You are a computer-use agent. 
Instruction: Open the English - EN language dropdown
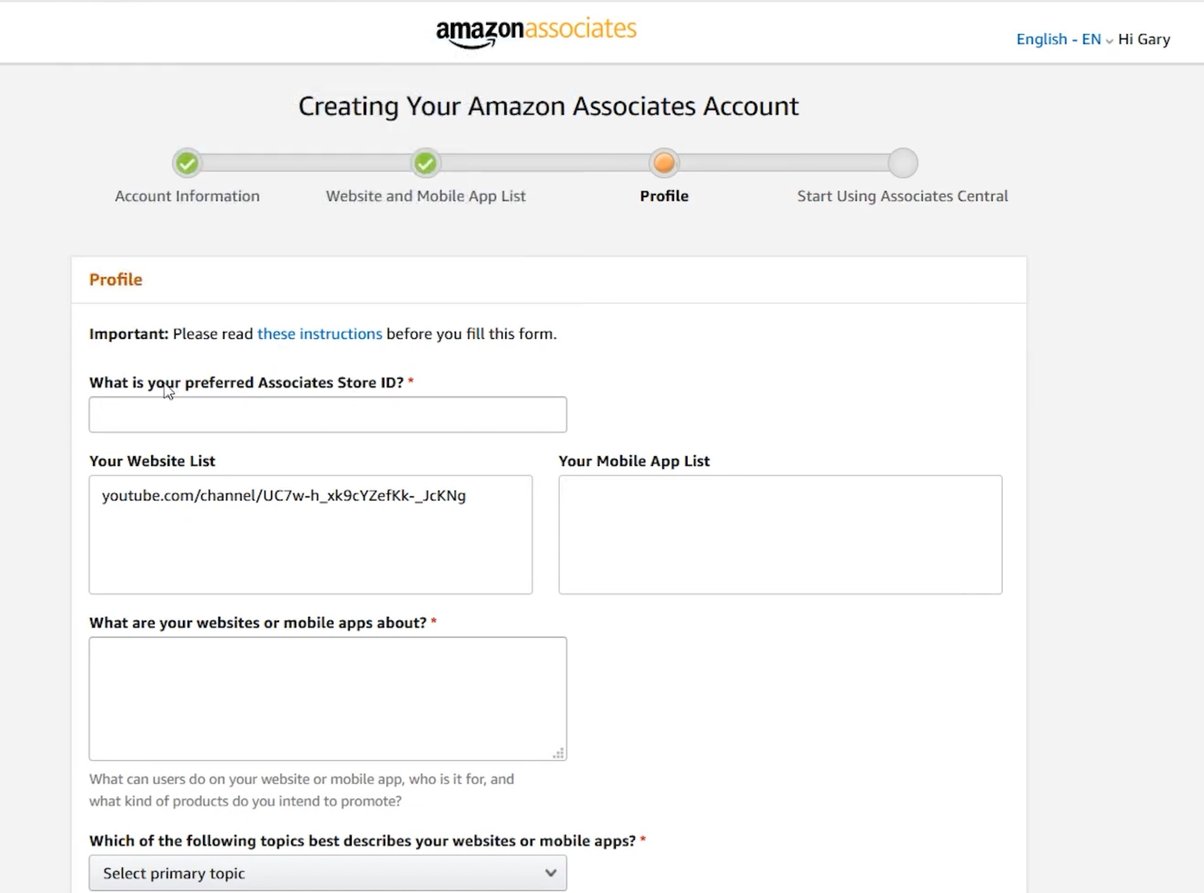click(x=1065, y=39)
